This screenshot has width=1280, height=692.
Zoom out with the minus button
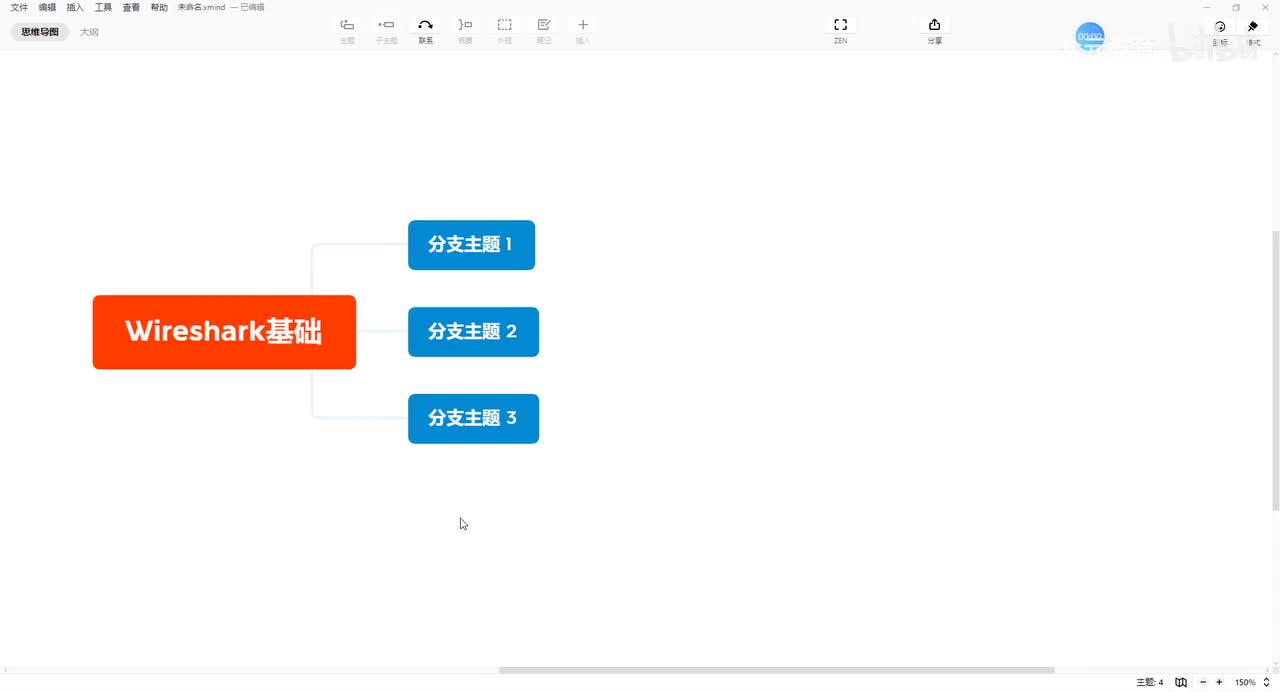pos(1203,682)
